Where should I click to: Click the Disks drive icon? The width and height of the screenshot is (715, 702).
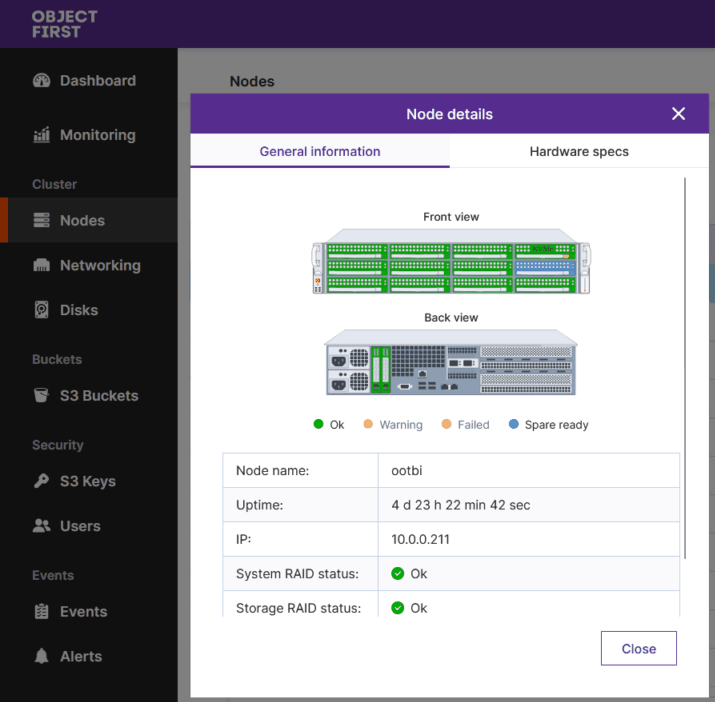pos(41,310)
